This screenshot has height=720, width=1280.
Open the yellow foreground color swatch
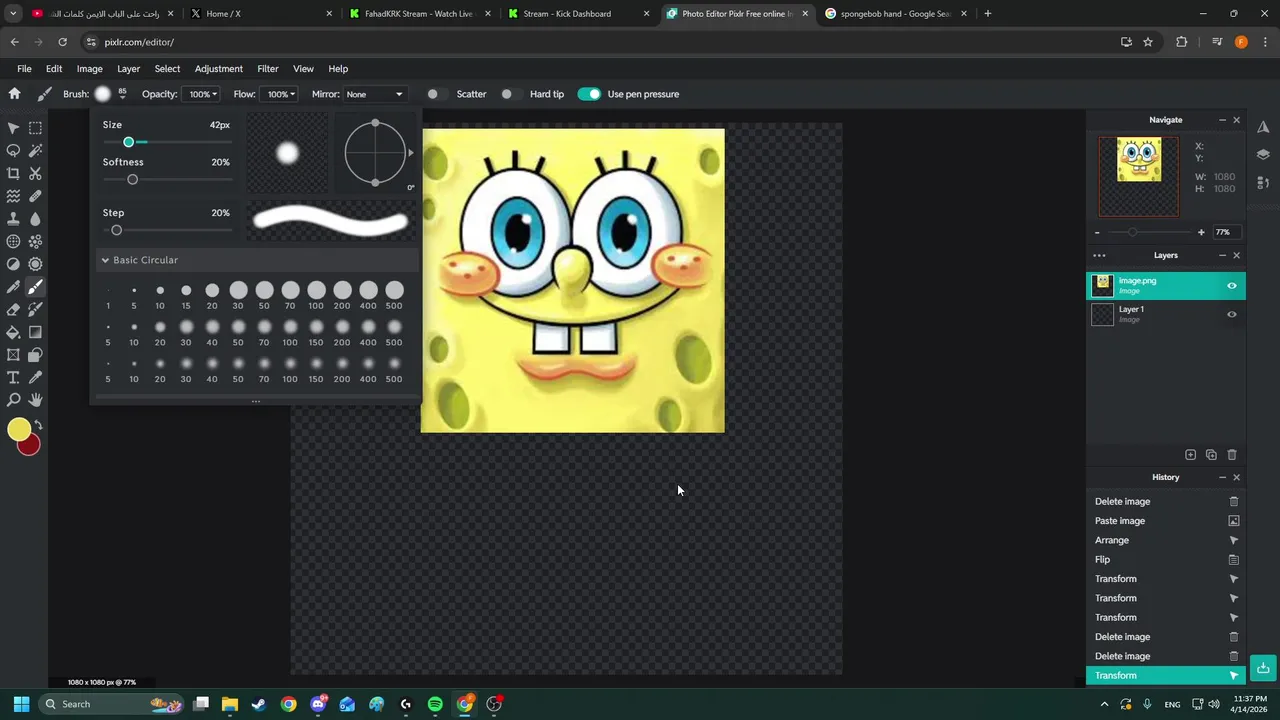18,430
